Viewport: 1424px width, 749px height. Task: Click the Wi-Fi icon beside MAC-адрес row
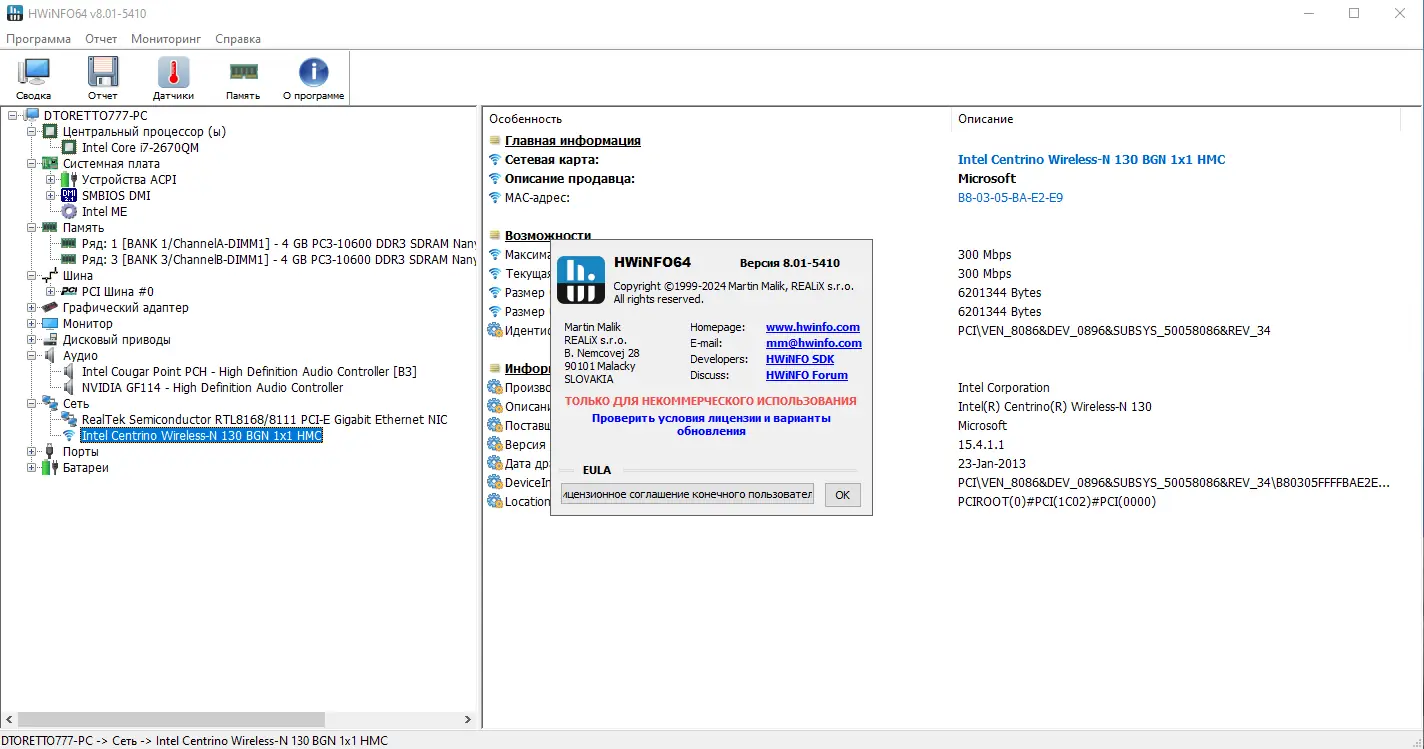(494, 197)
